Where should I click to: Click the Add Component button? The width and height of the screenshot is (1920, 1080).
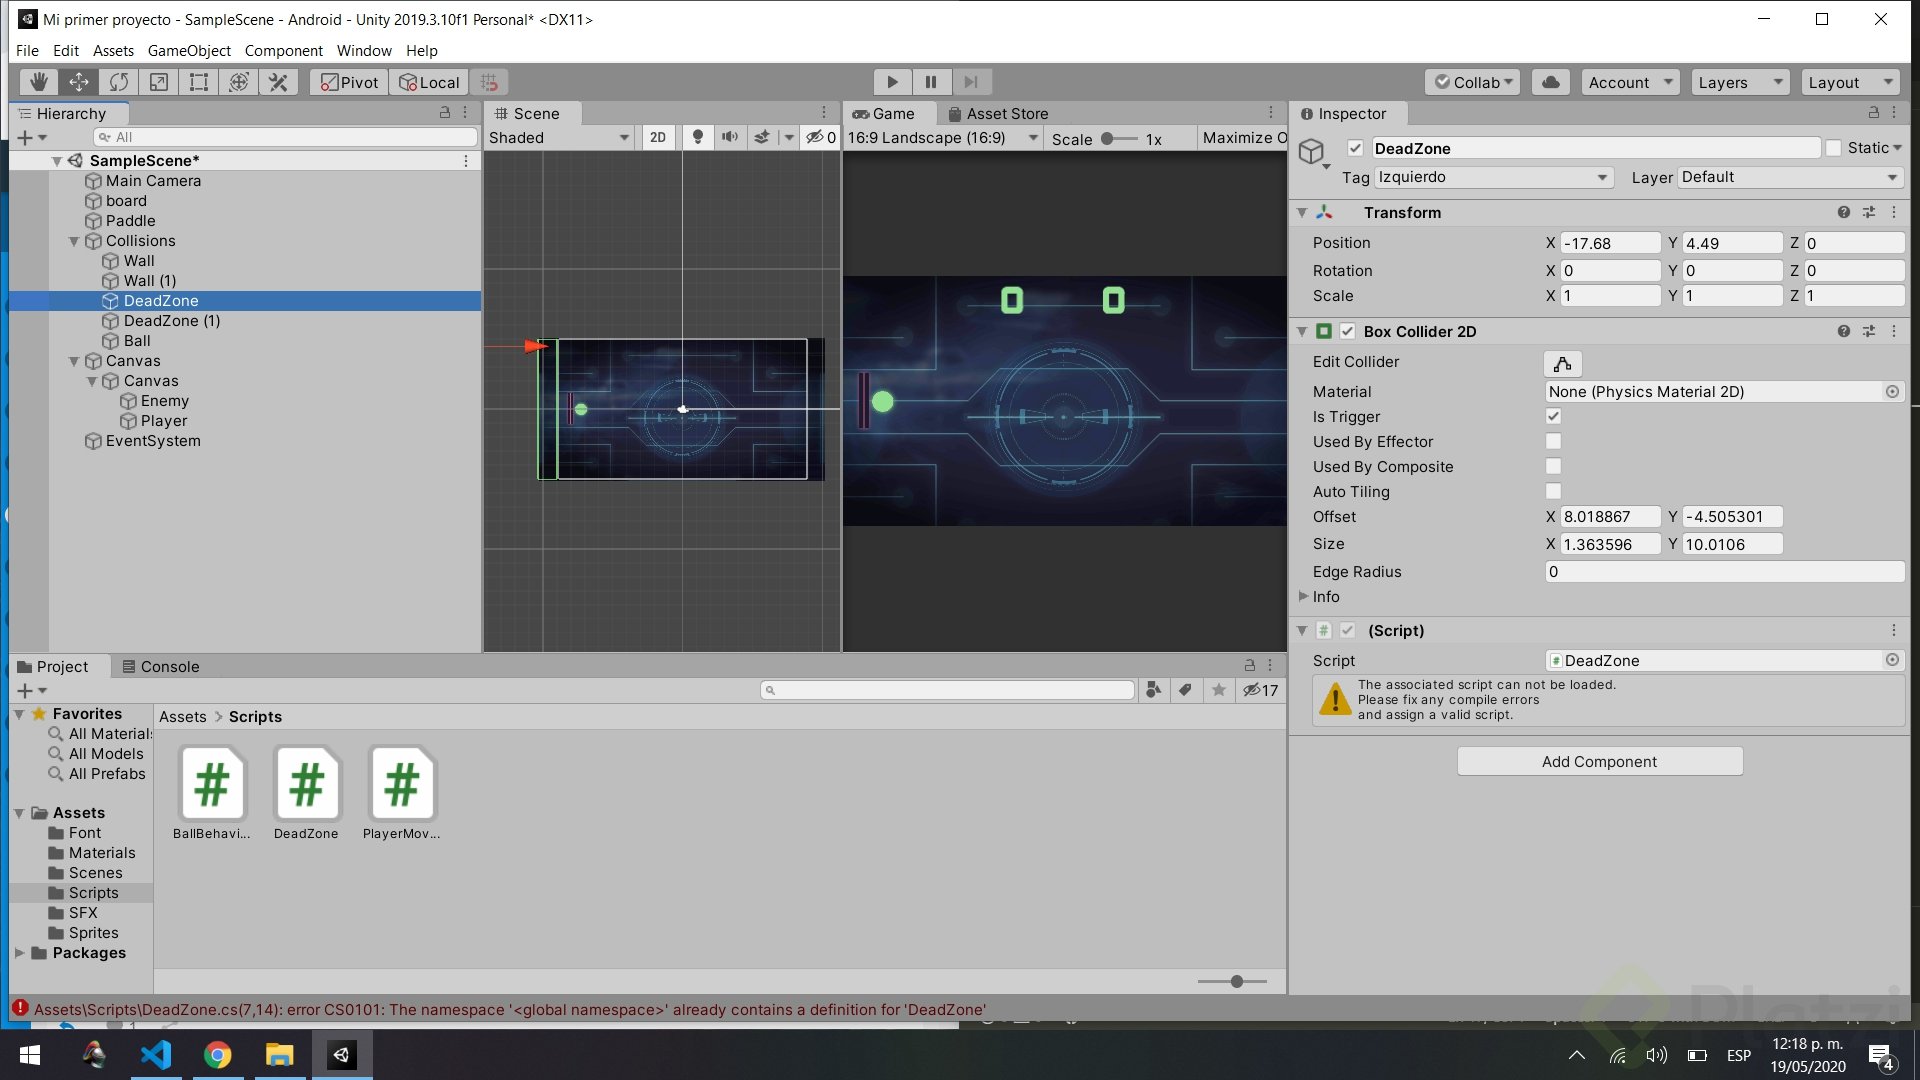(1599, 761)
